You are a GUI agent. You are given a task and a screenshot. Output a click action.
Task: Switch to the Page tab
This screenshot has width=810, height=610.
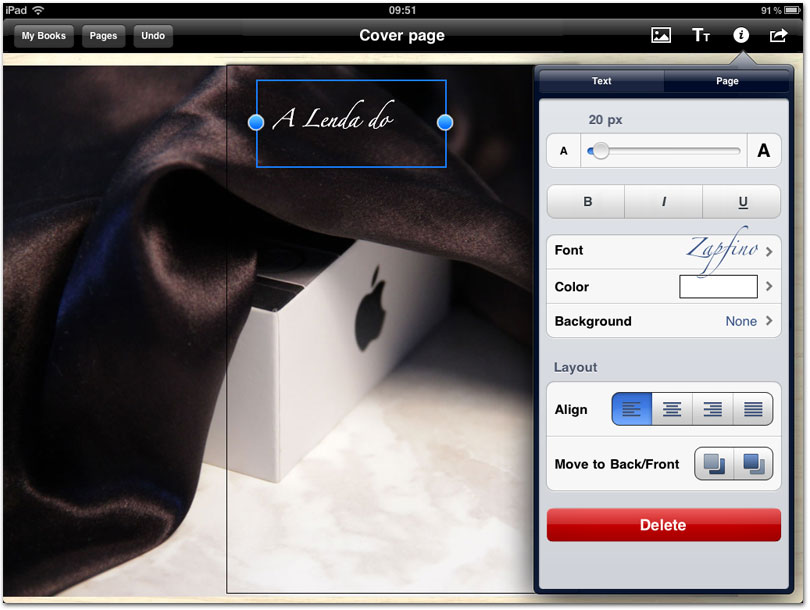click(x=727, y=81)
